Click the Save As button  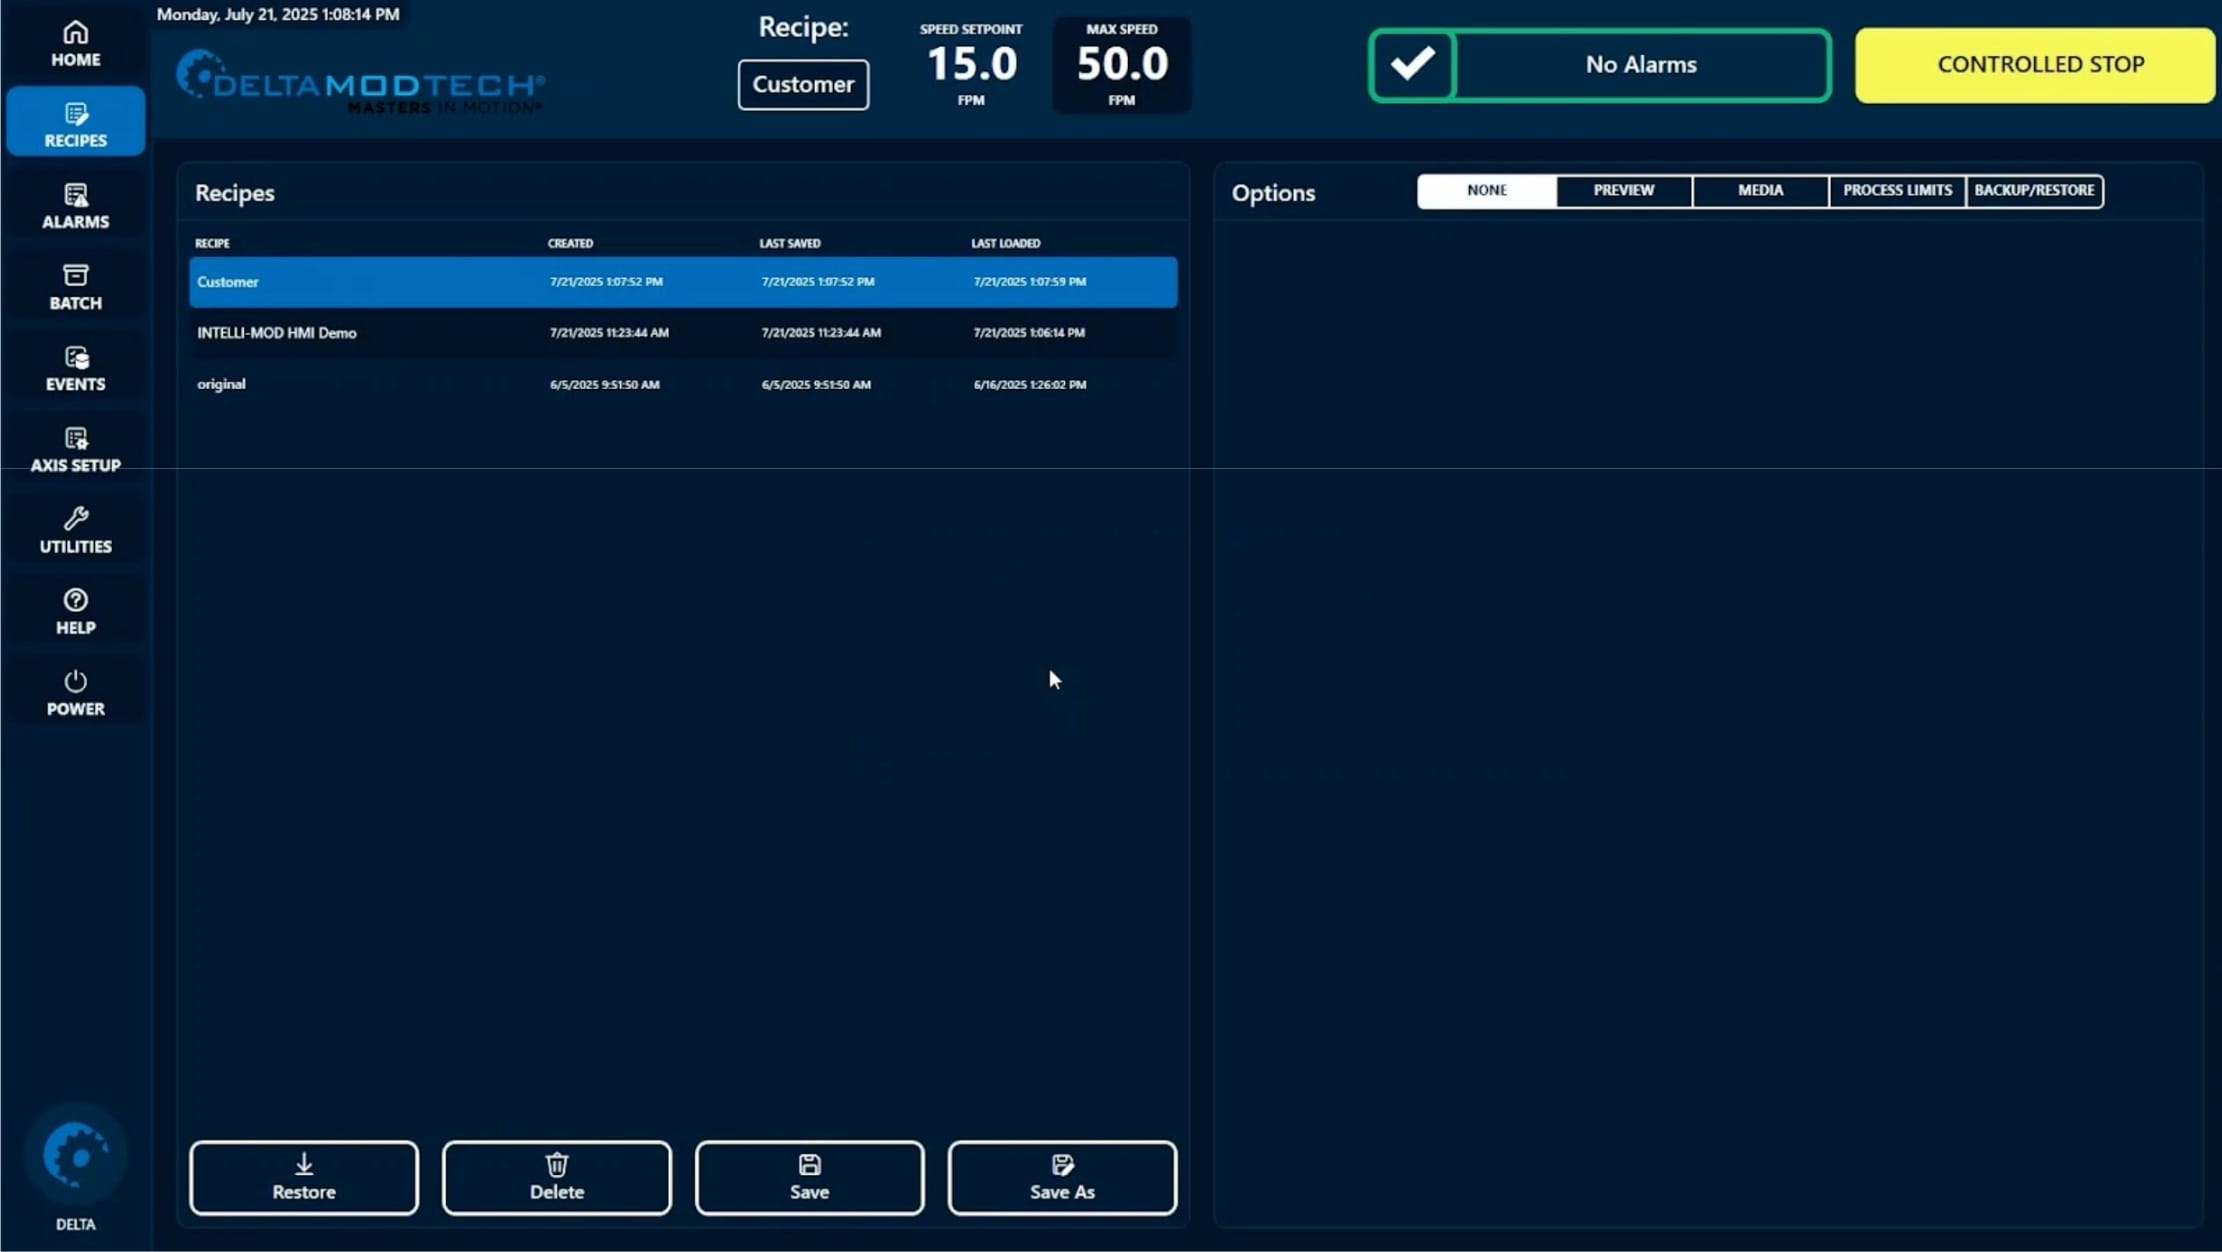click(1062, 1178)
